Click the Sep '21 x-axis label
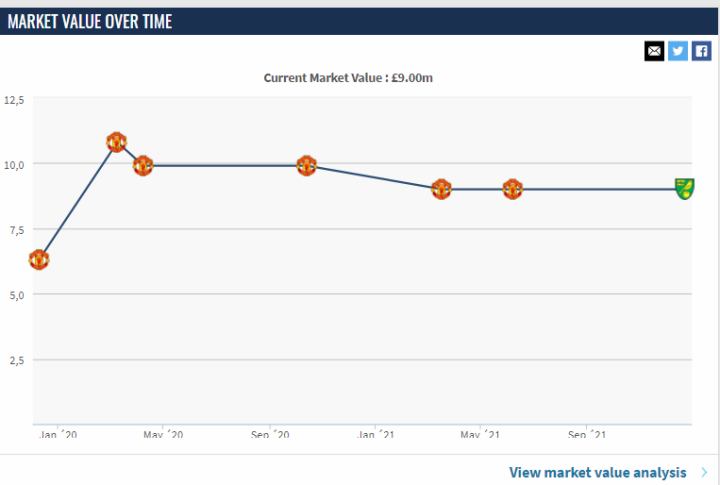Screen dimensions: 720x485 pyautogui.click(x=585, y=435)
